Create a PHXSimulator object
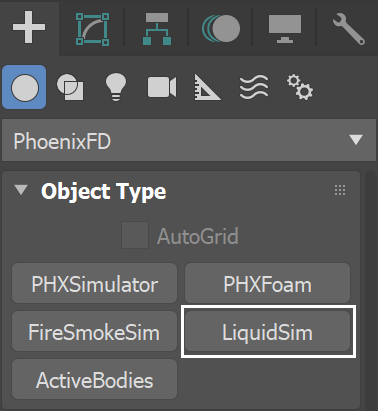This screenshot has height=411, width=378. click(94, 283)
